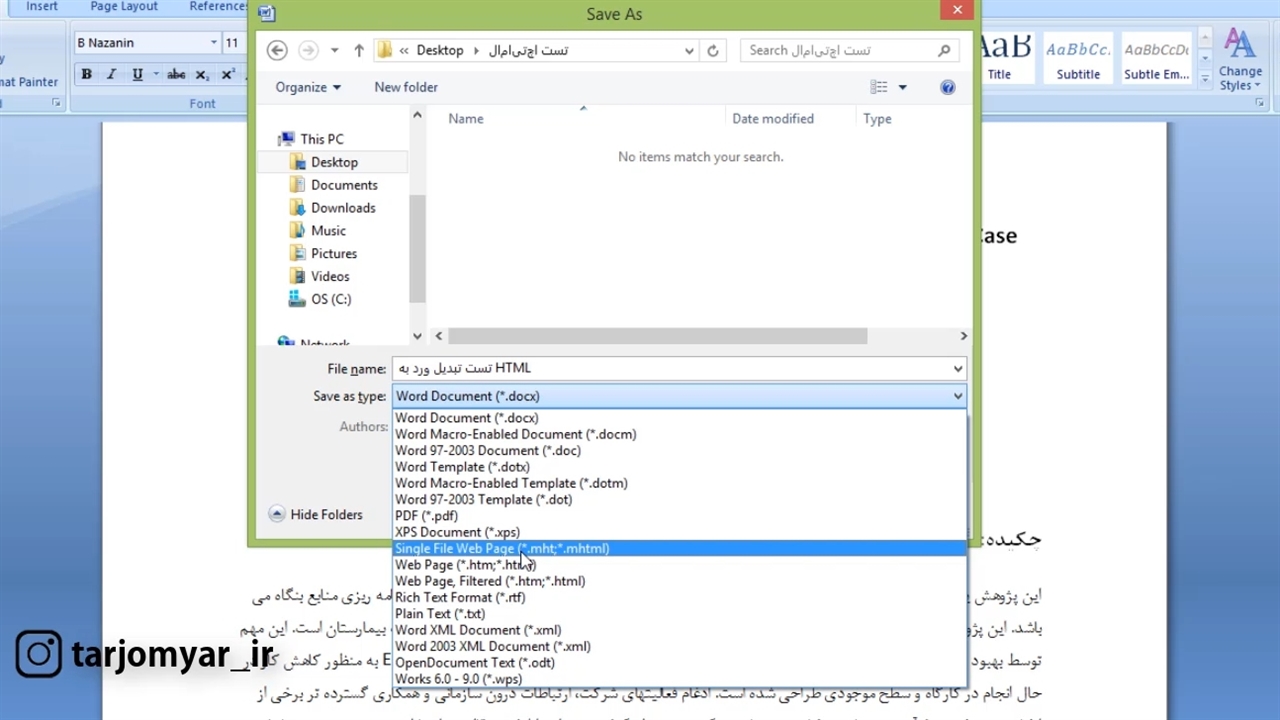The image size is (1280, 720).
Task: Click the Up folder arrow icon
Action: pyautogui.click(x=359, y=50)
